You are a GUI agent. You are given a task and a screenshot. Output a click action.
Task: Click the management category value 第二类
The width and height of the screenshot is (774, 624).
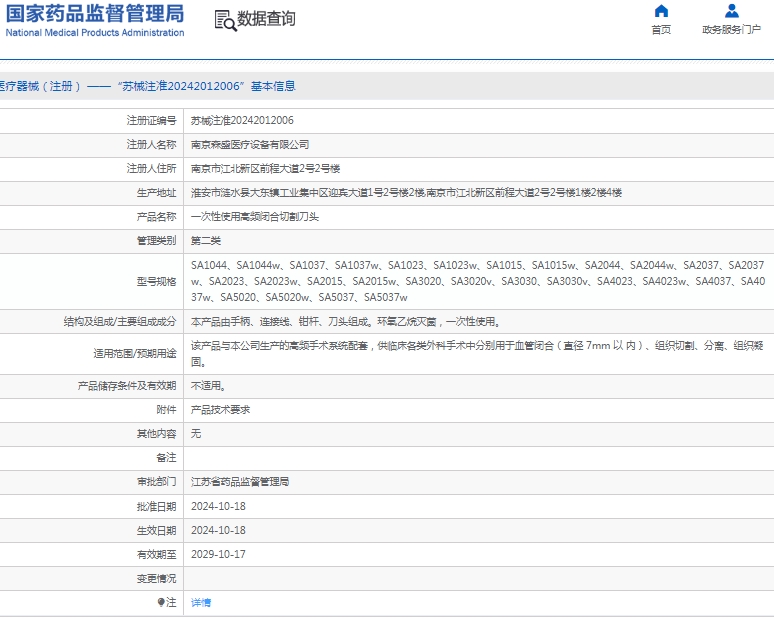coord(206,241)
